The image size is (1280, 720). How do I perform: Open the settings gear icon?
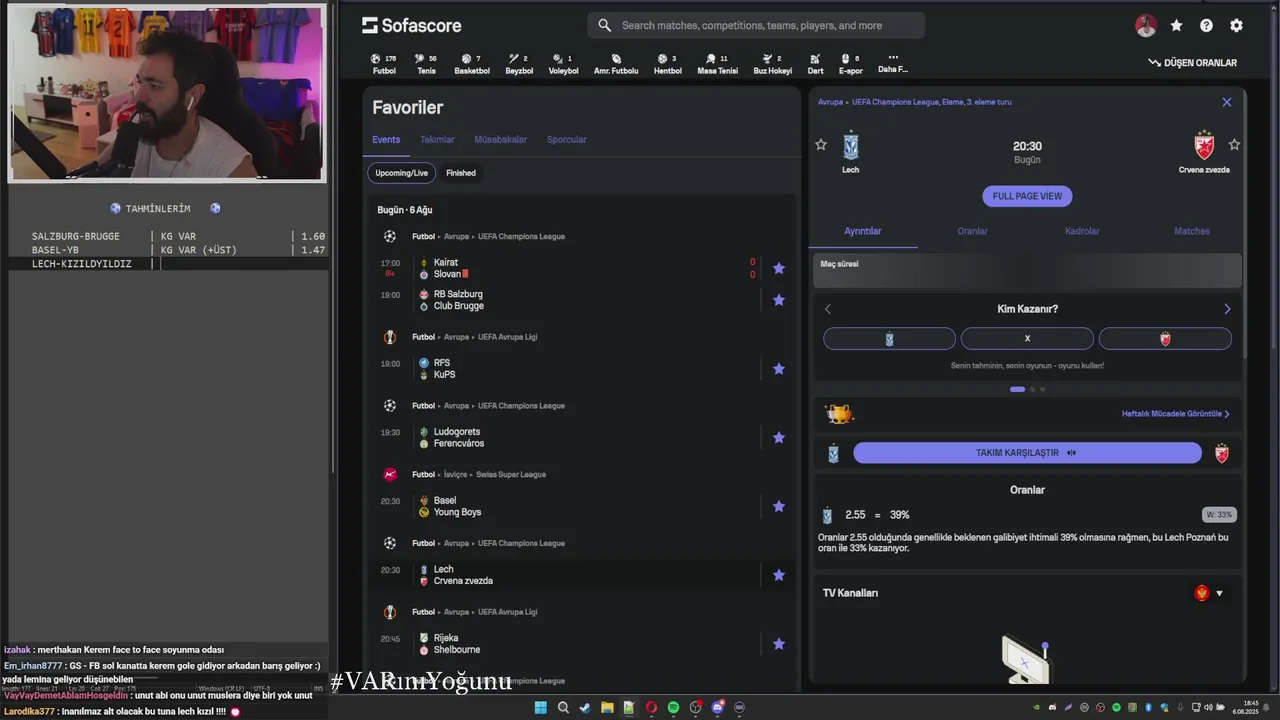[x=1236, y=26]
